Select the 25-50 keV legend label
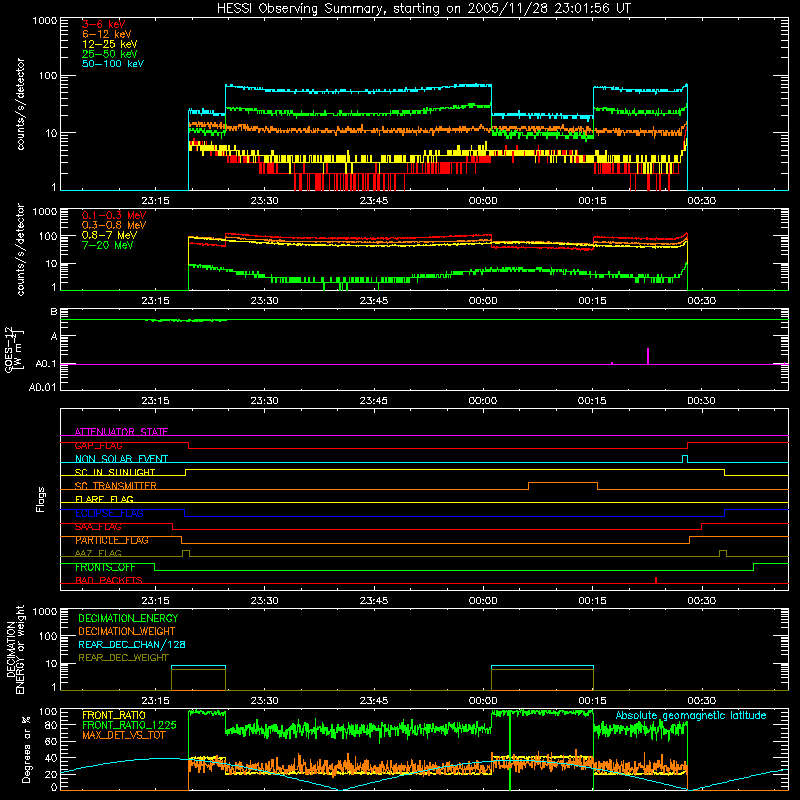 coord(110,54)
